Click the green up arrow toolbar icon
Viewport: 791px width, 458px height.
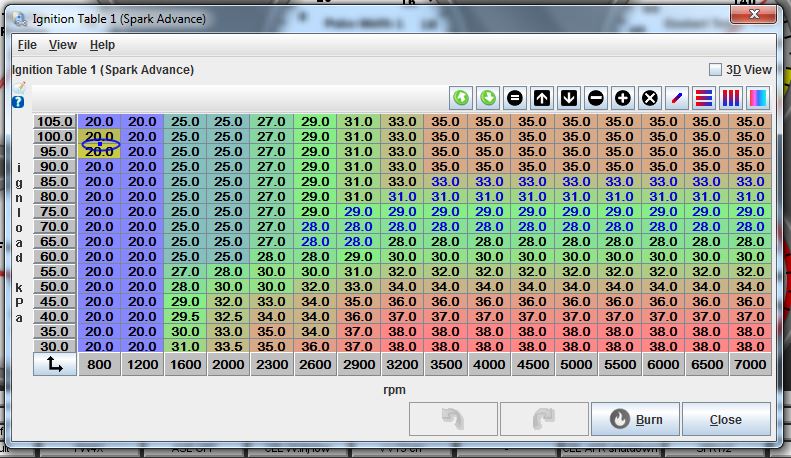pos(461,98)
